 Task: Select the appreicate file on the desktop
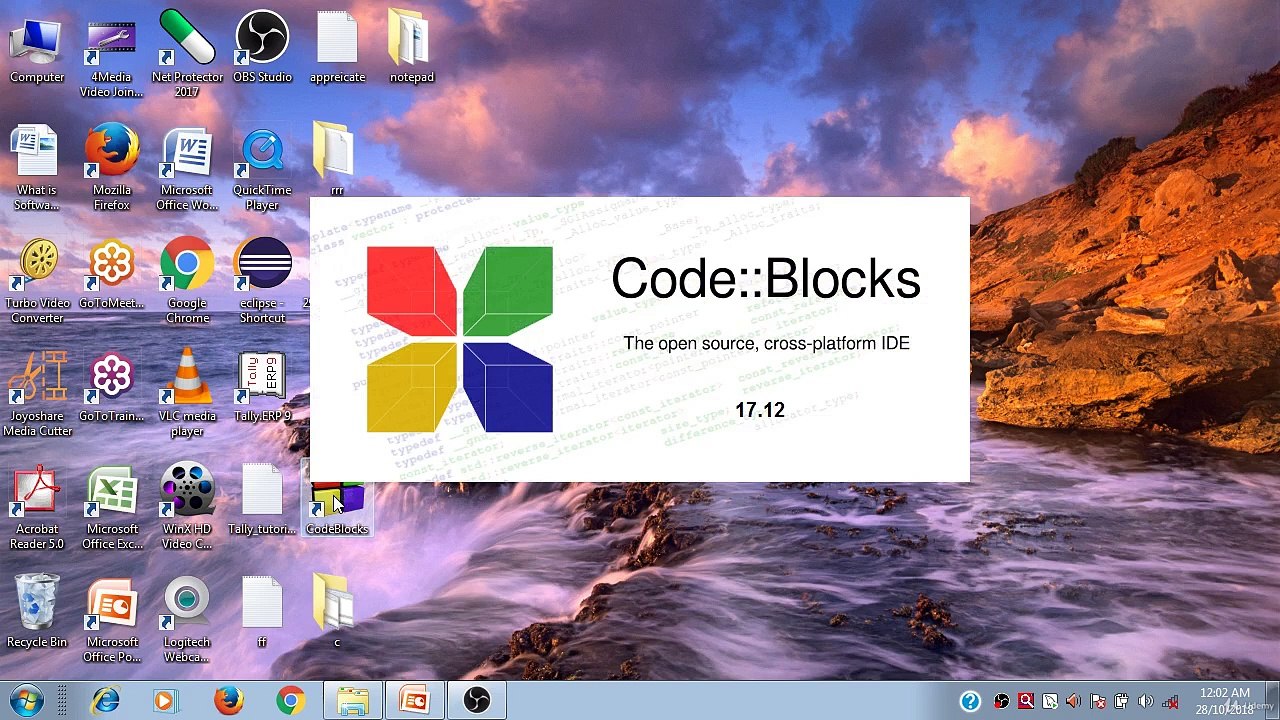pos(337,48)
